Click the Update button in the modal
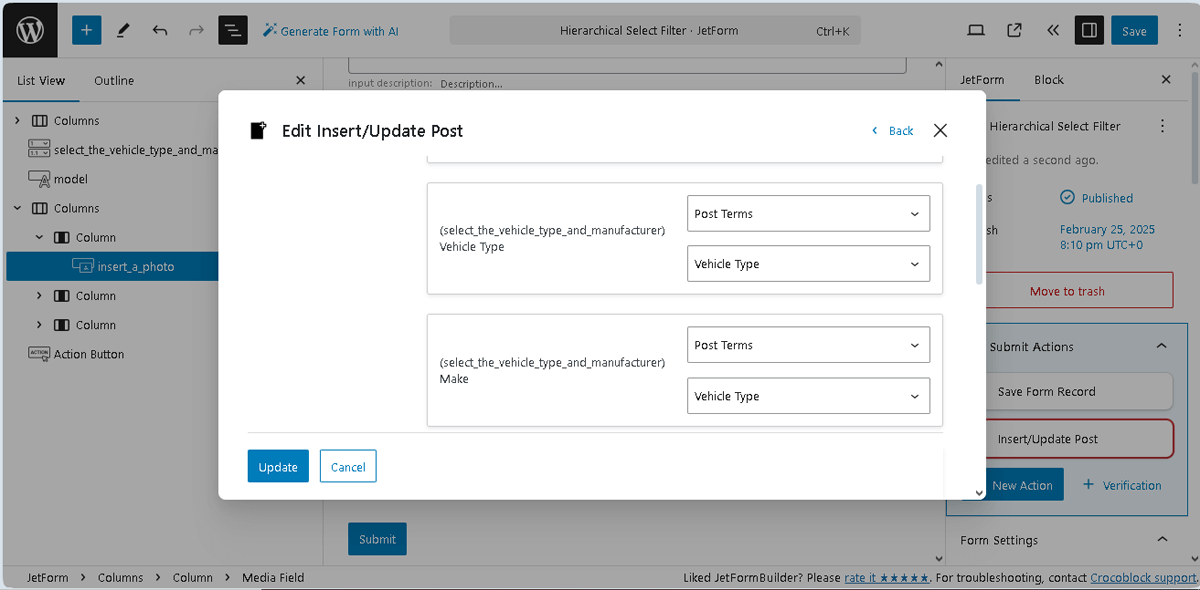Viewport: 1200px width, 590px height. (277, 466)
